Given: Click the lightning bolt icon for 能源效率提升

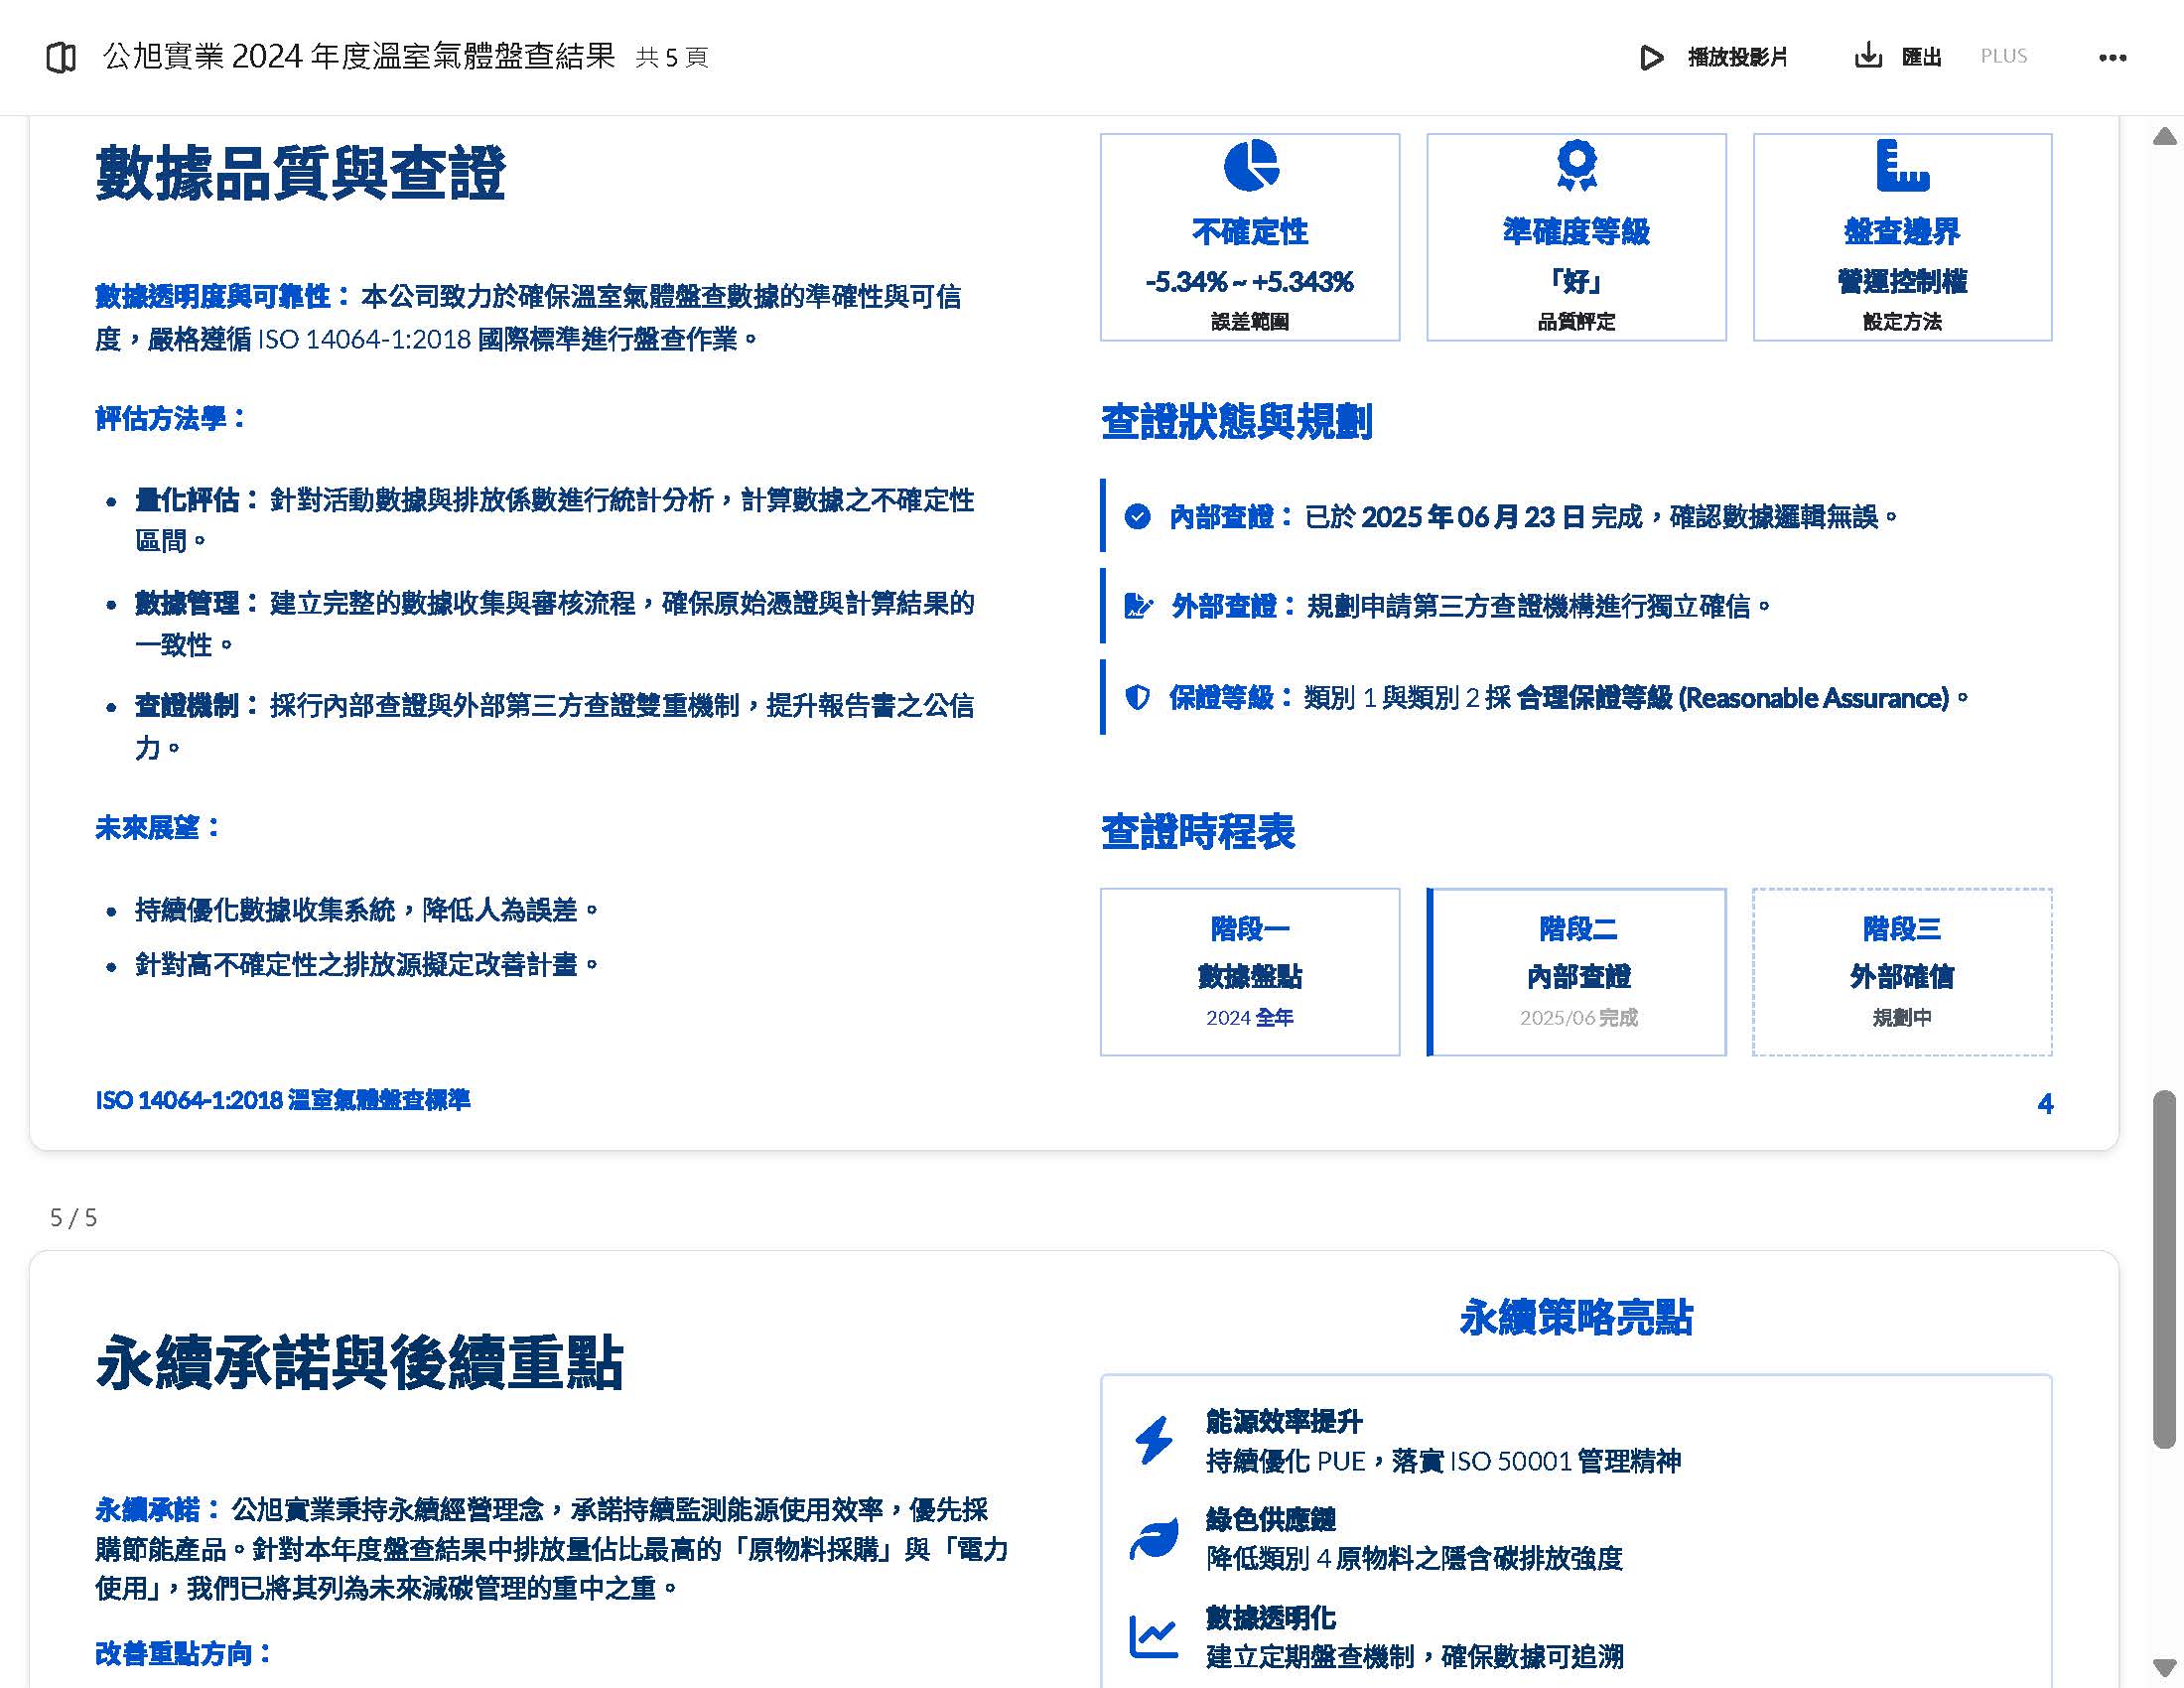Looking at the screenshot, I should 1153,1440.
